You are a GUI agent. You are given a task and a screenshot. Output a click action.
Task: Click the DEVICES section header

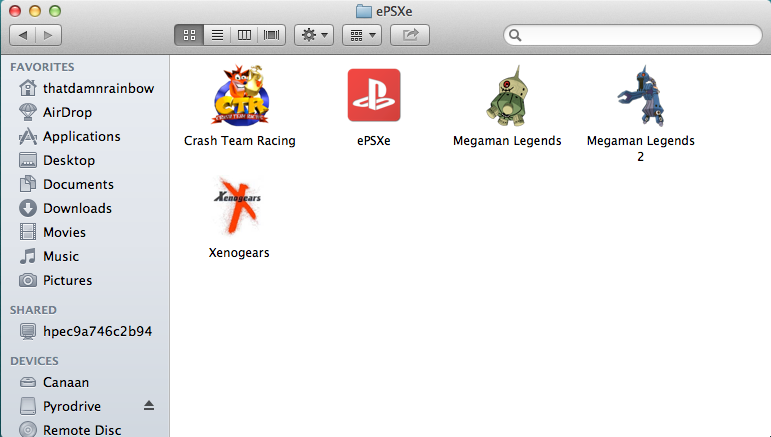click(x=34, y=361)
